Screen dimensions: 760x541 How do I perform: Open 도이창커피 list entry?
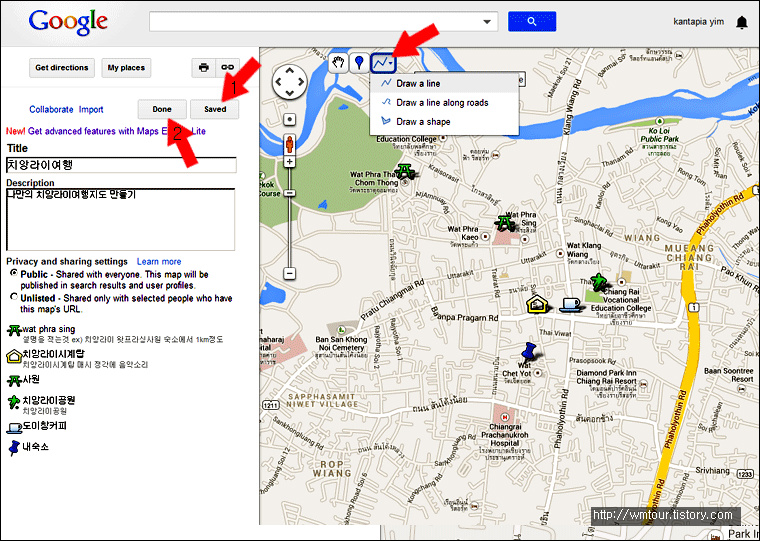coord(45,426)
